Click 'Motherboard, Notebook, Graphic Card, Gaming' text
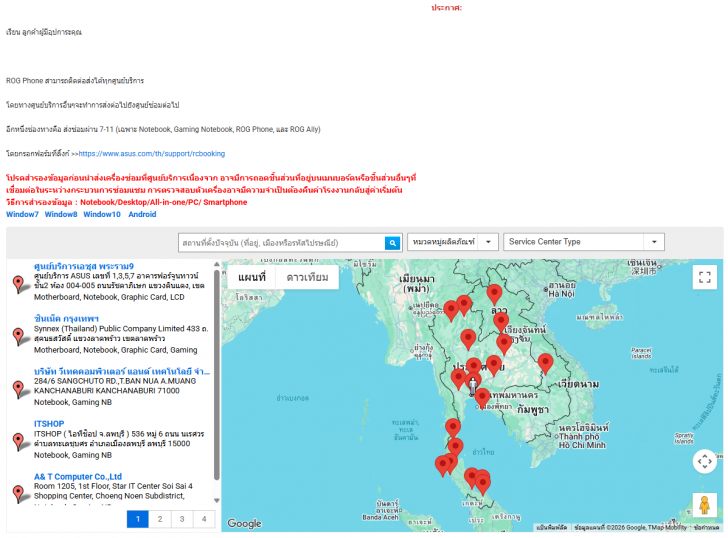728x538 pixels. (x=116, y=350)
